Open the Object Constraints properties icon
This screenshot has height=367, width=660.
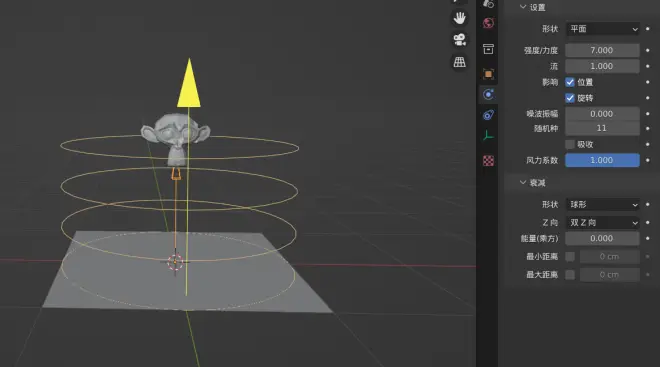pyautogui.click(x=488, y=115)
